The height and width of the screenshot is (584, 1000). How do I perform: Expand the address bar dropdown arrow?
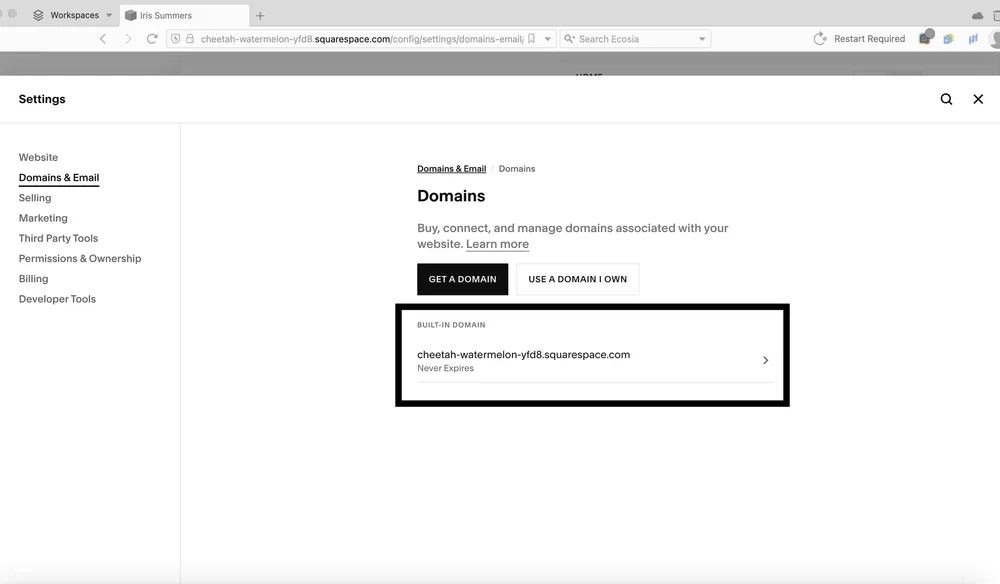click(547, 39)
